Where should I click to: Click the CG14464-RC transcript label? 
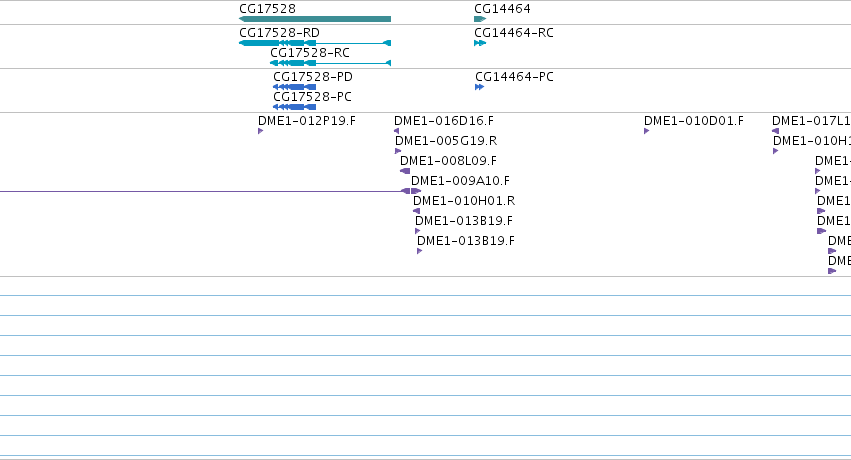(x=514, y=33)
